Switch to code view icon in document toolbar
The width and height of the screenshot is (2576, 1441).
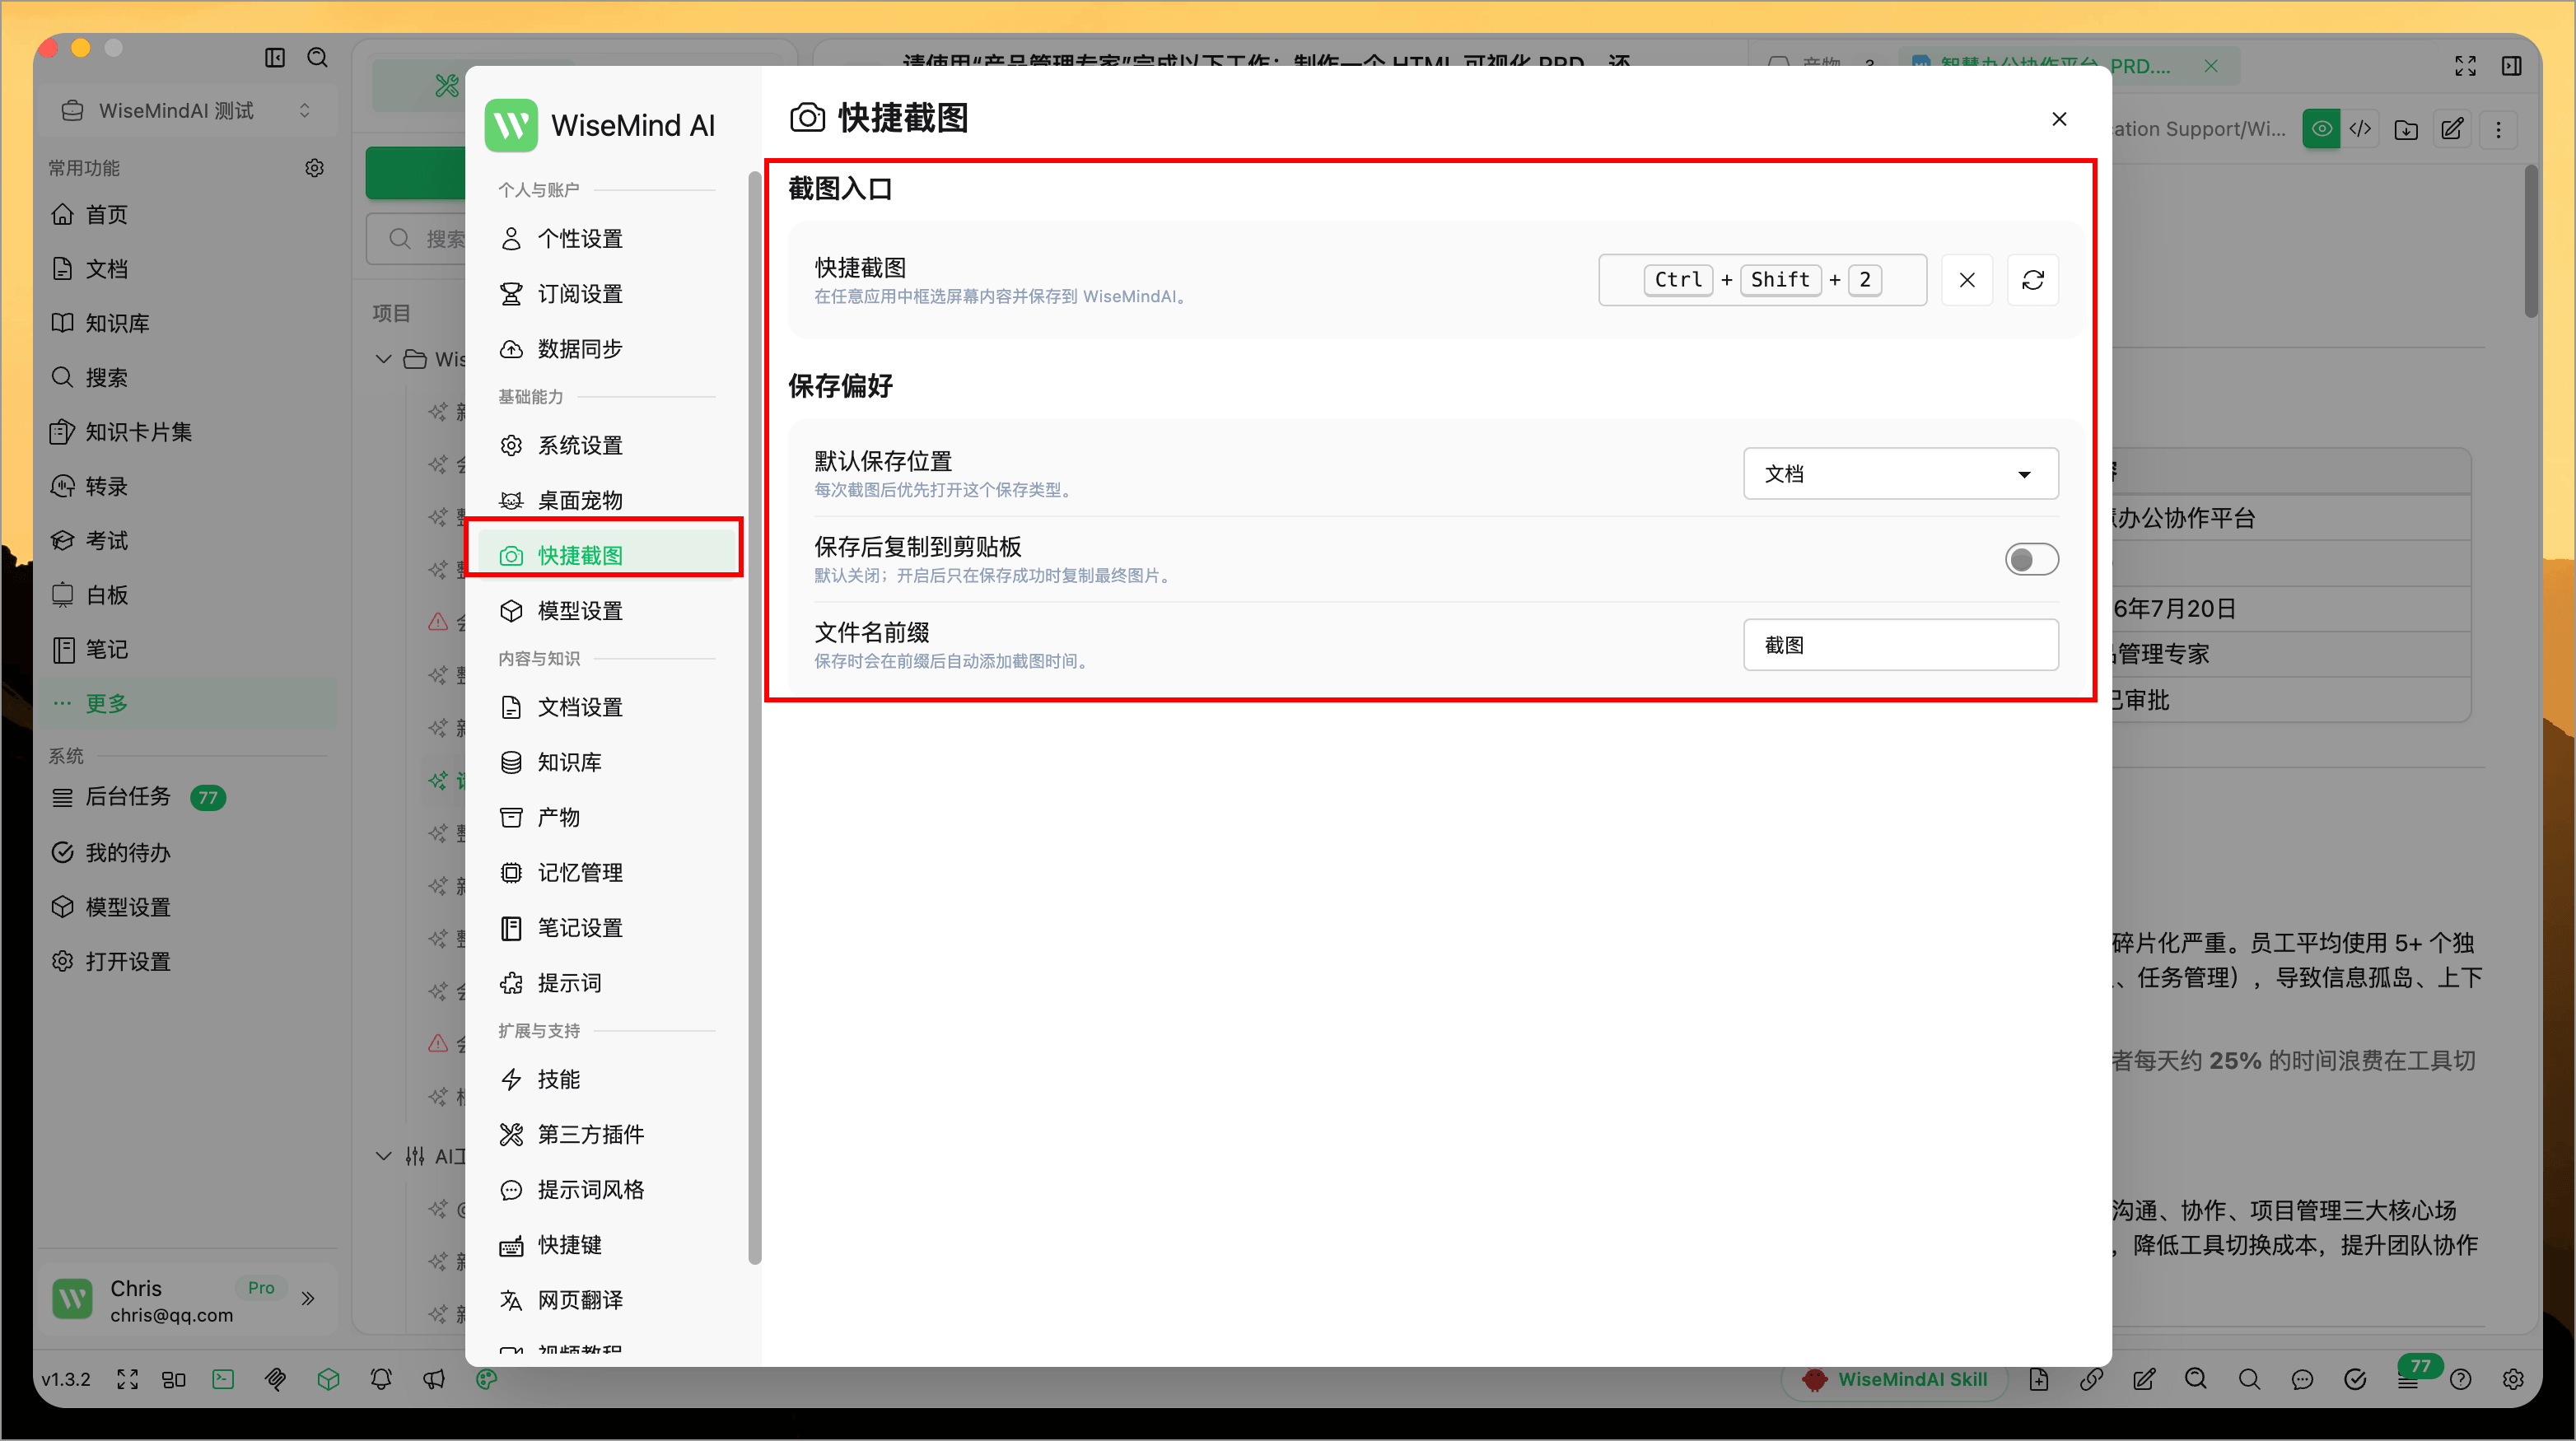coord(2360,129)
